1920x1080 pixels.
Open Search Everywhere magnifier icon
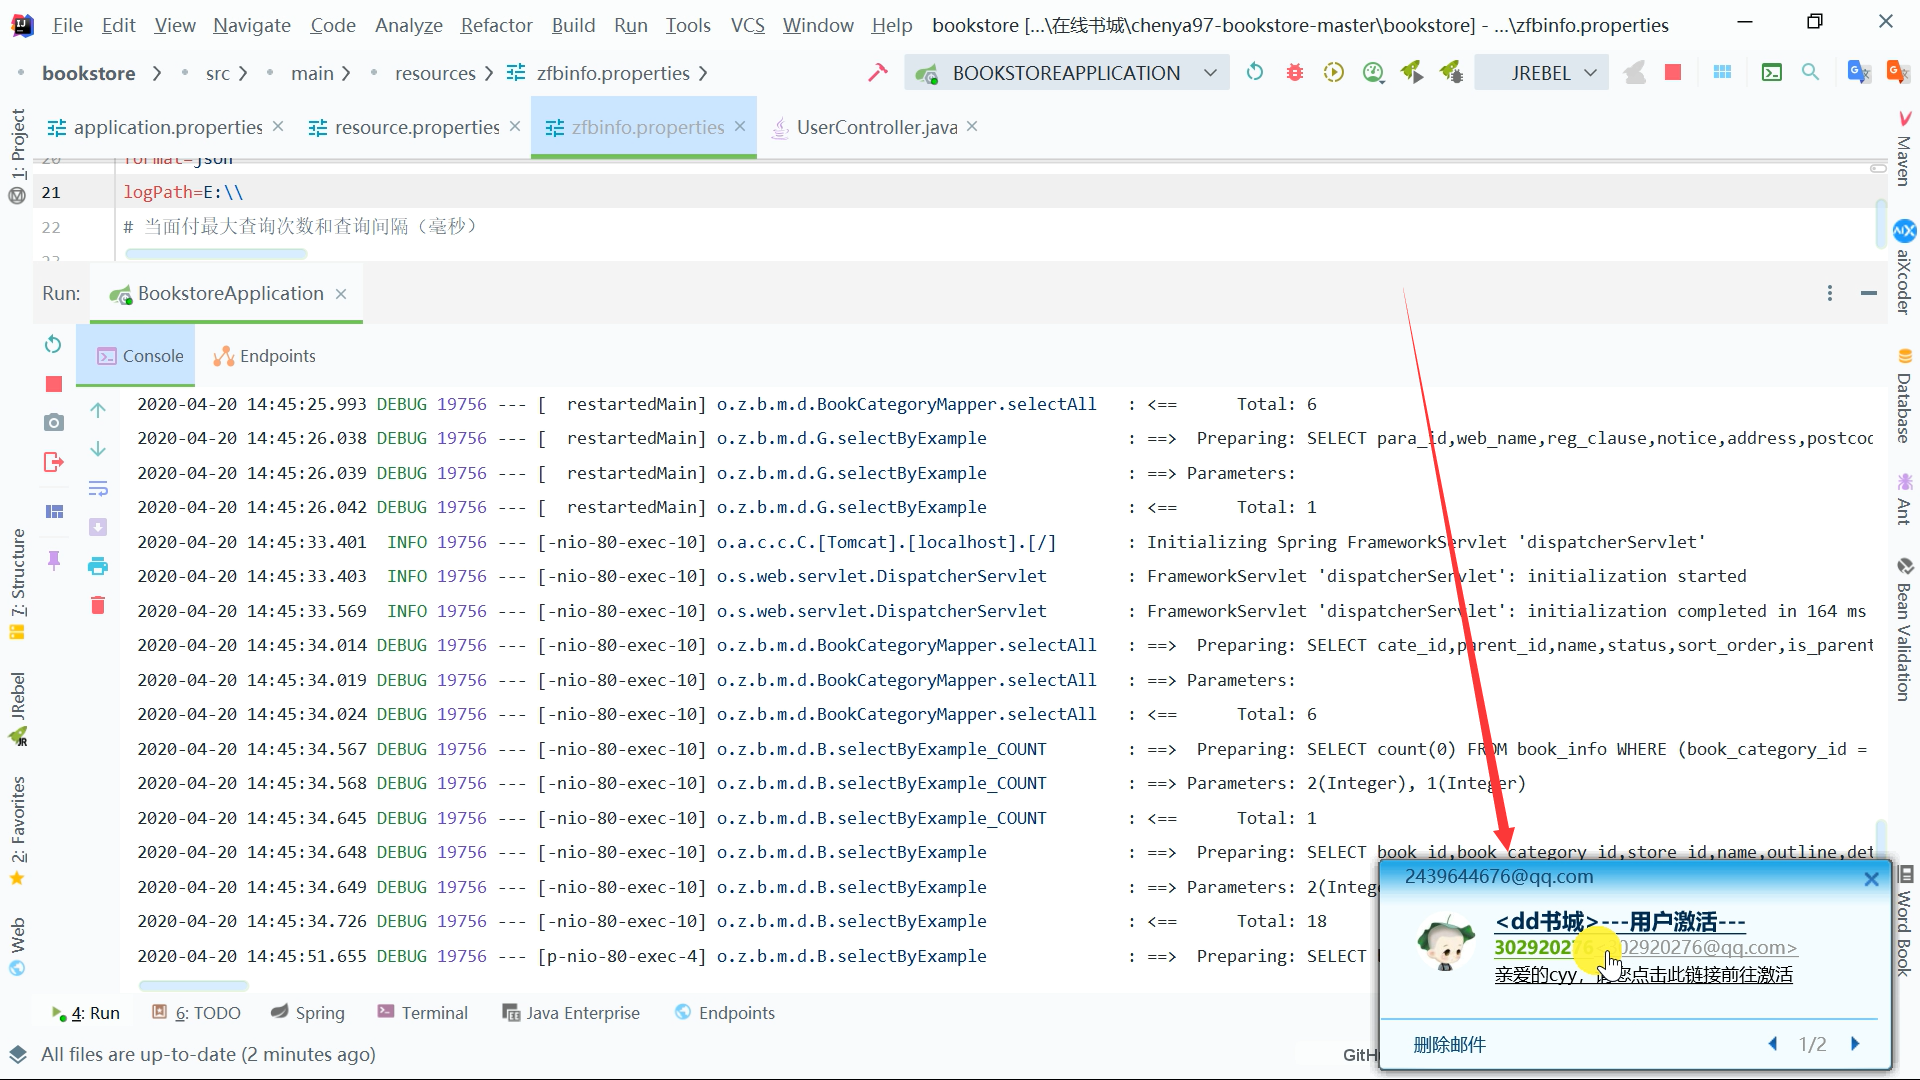tap(1810, 72)
